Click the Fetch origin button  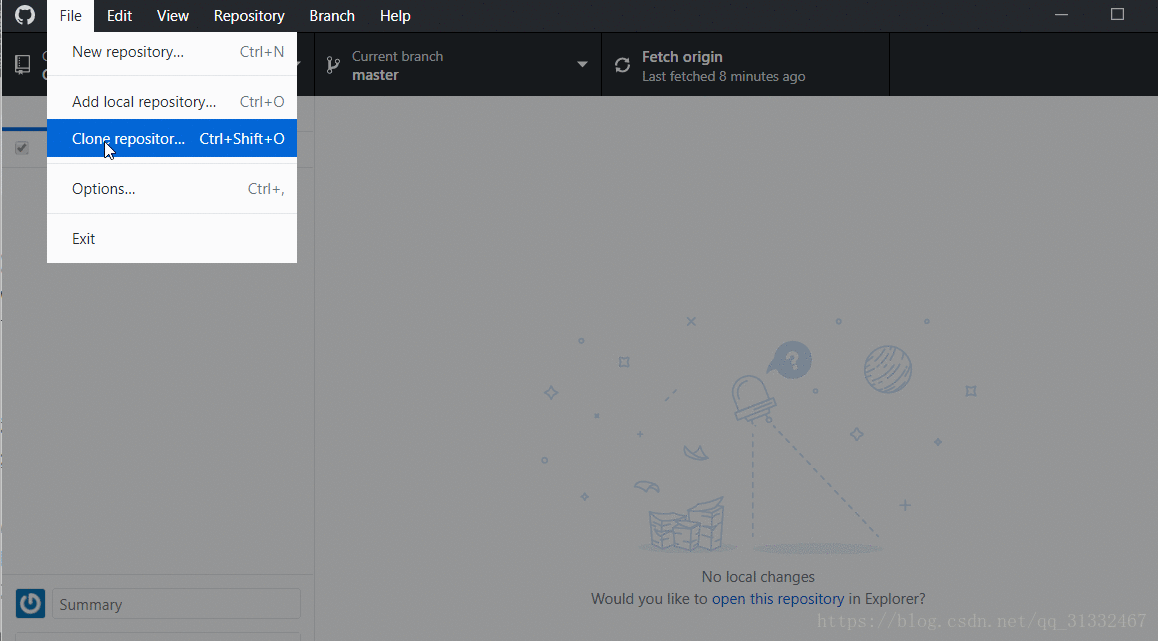745,65
